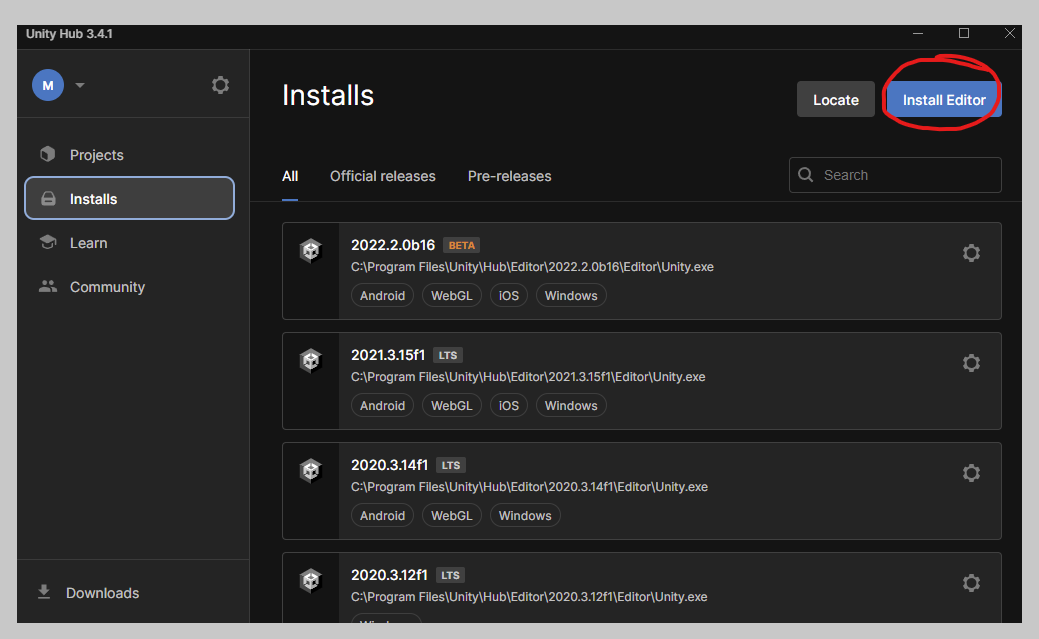Click the Installs drive icon

(48, 198)
